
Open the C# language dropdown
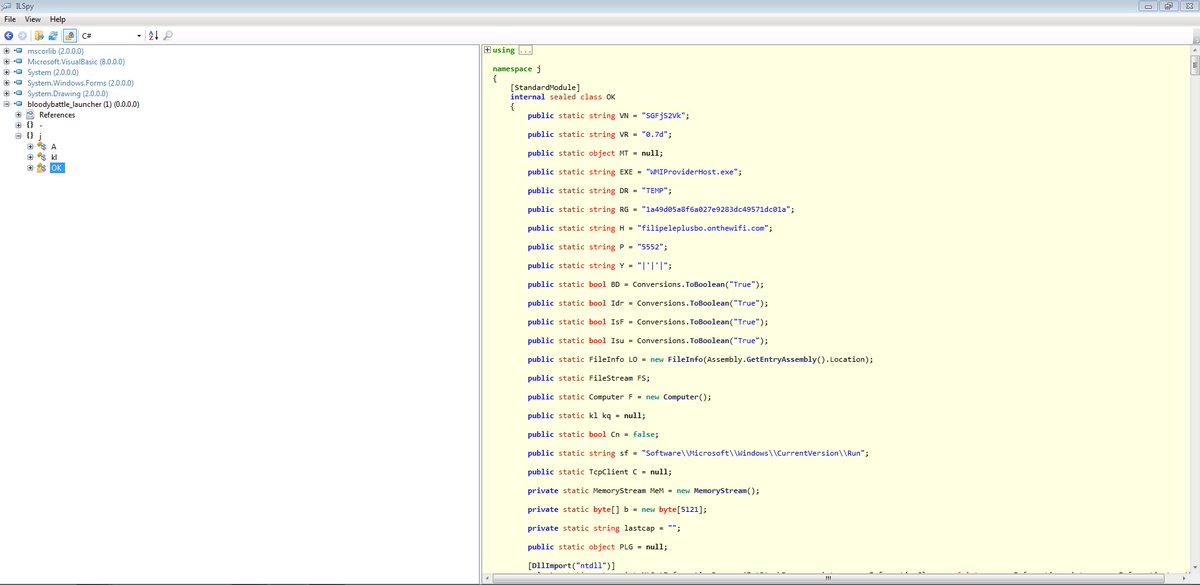click(x=112, y=36)
